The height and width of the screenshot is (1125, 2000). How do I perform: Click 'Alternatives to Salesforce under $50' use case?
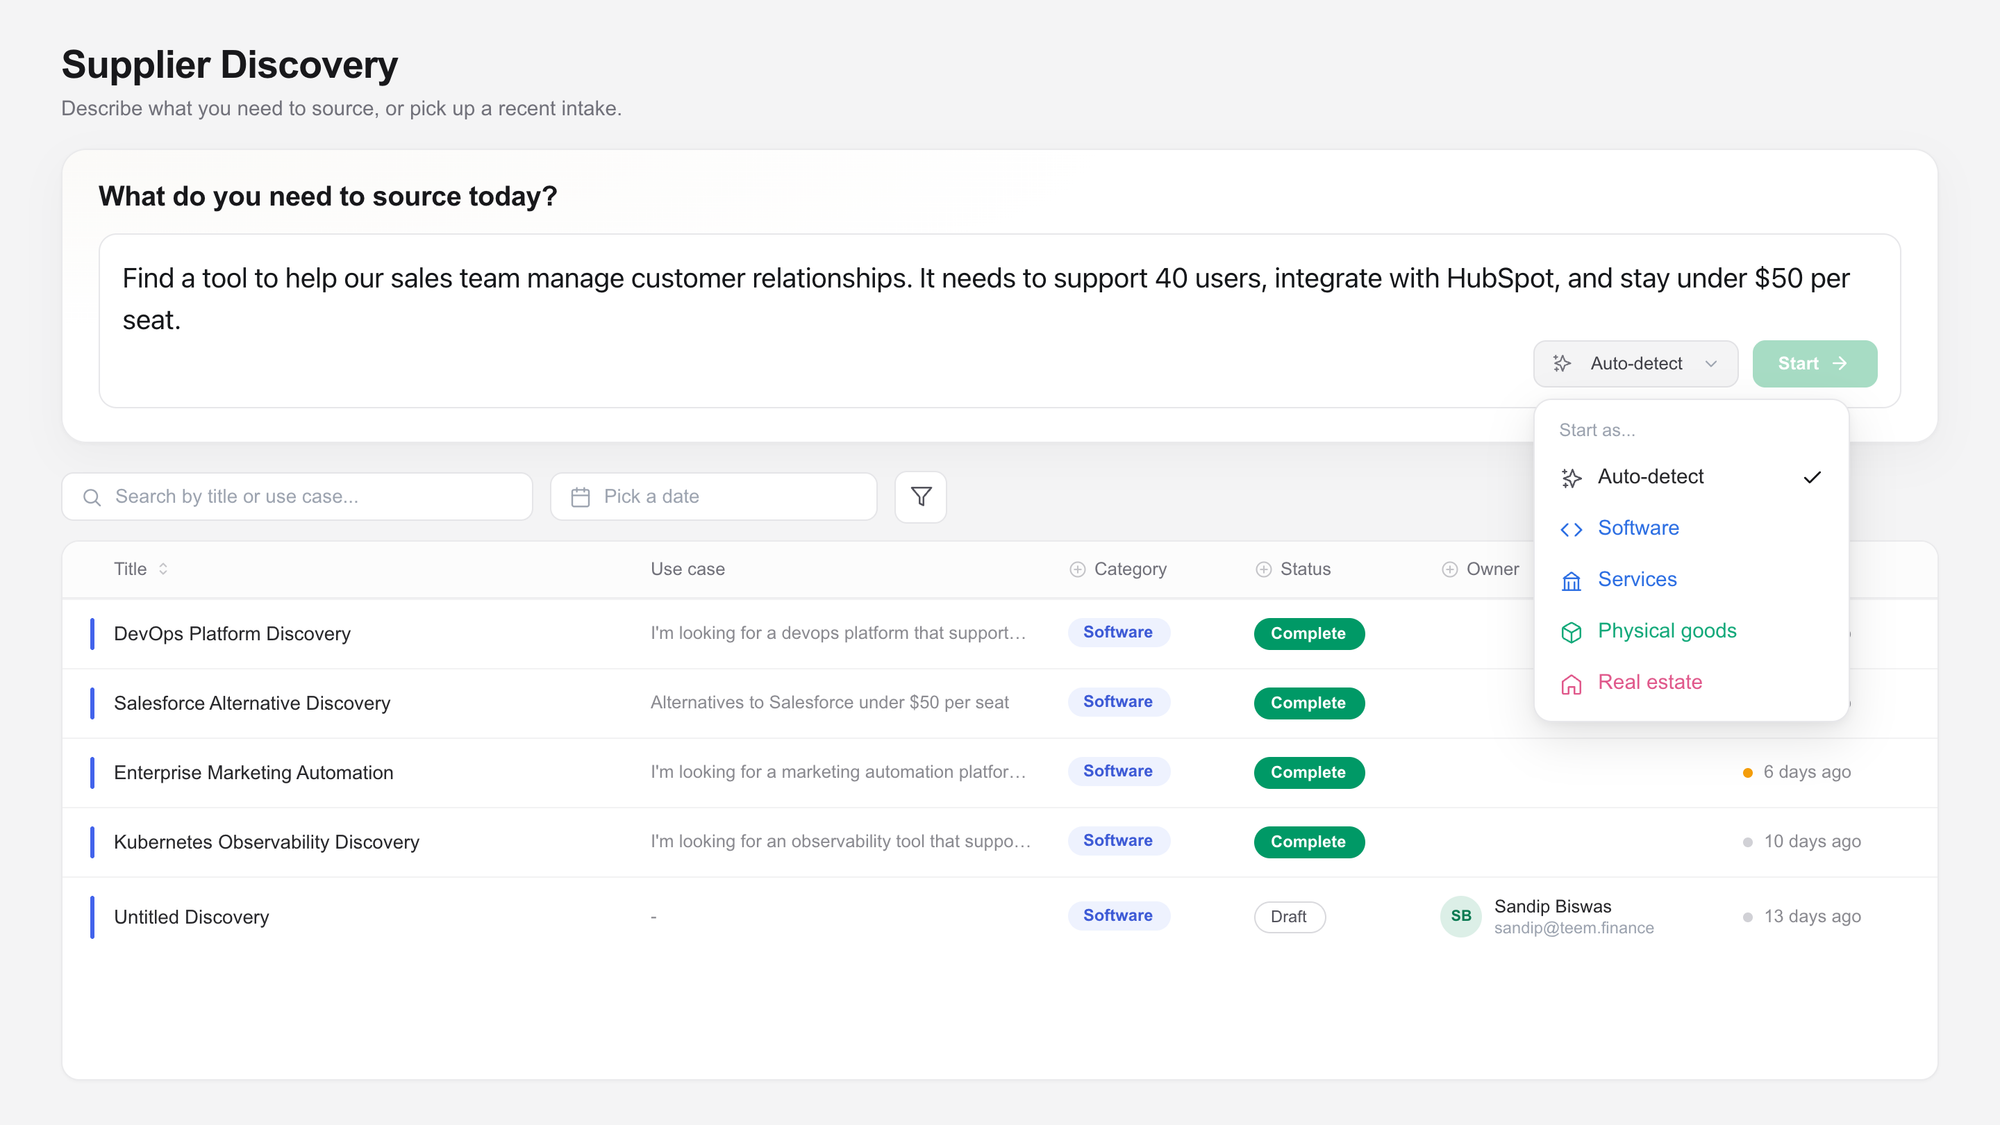click(830, 703)
